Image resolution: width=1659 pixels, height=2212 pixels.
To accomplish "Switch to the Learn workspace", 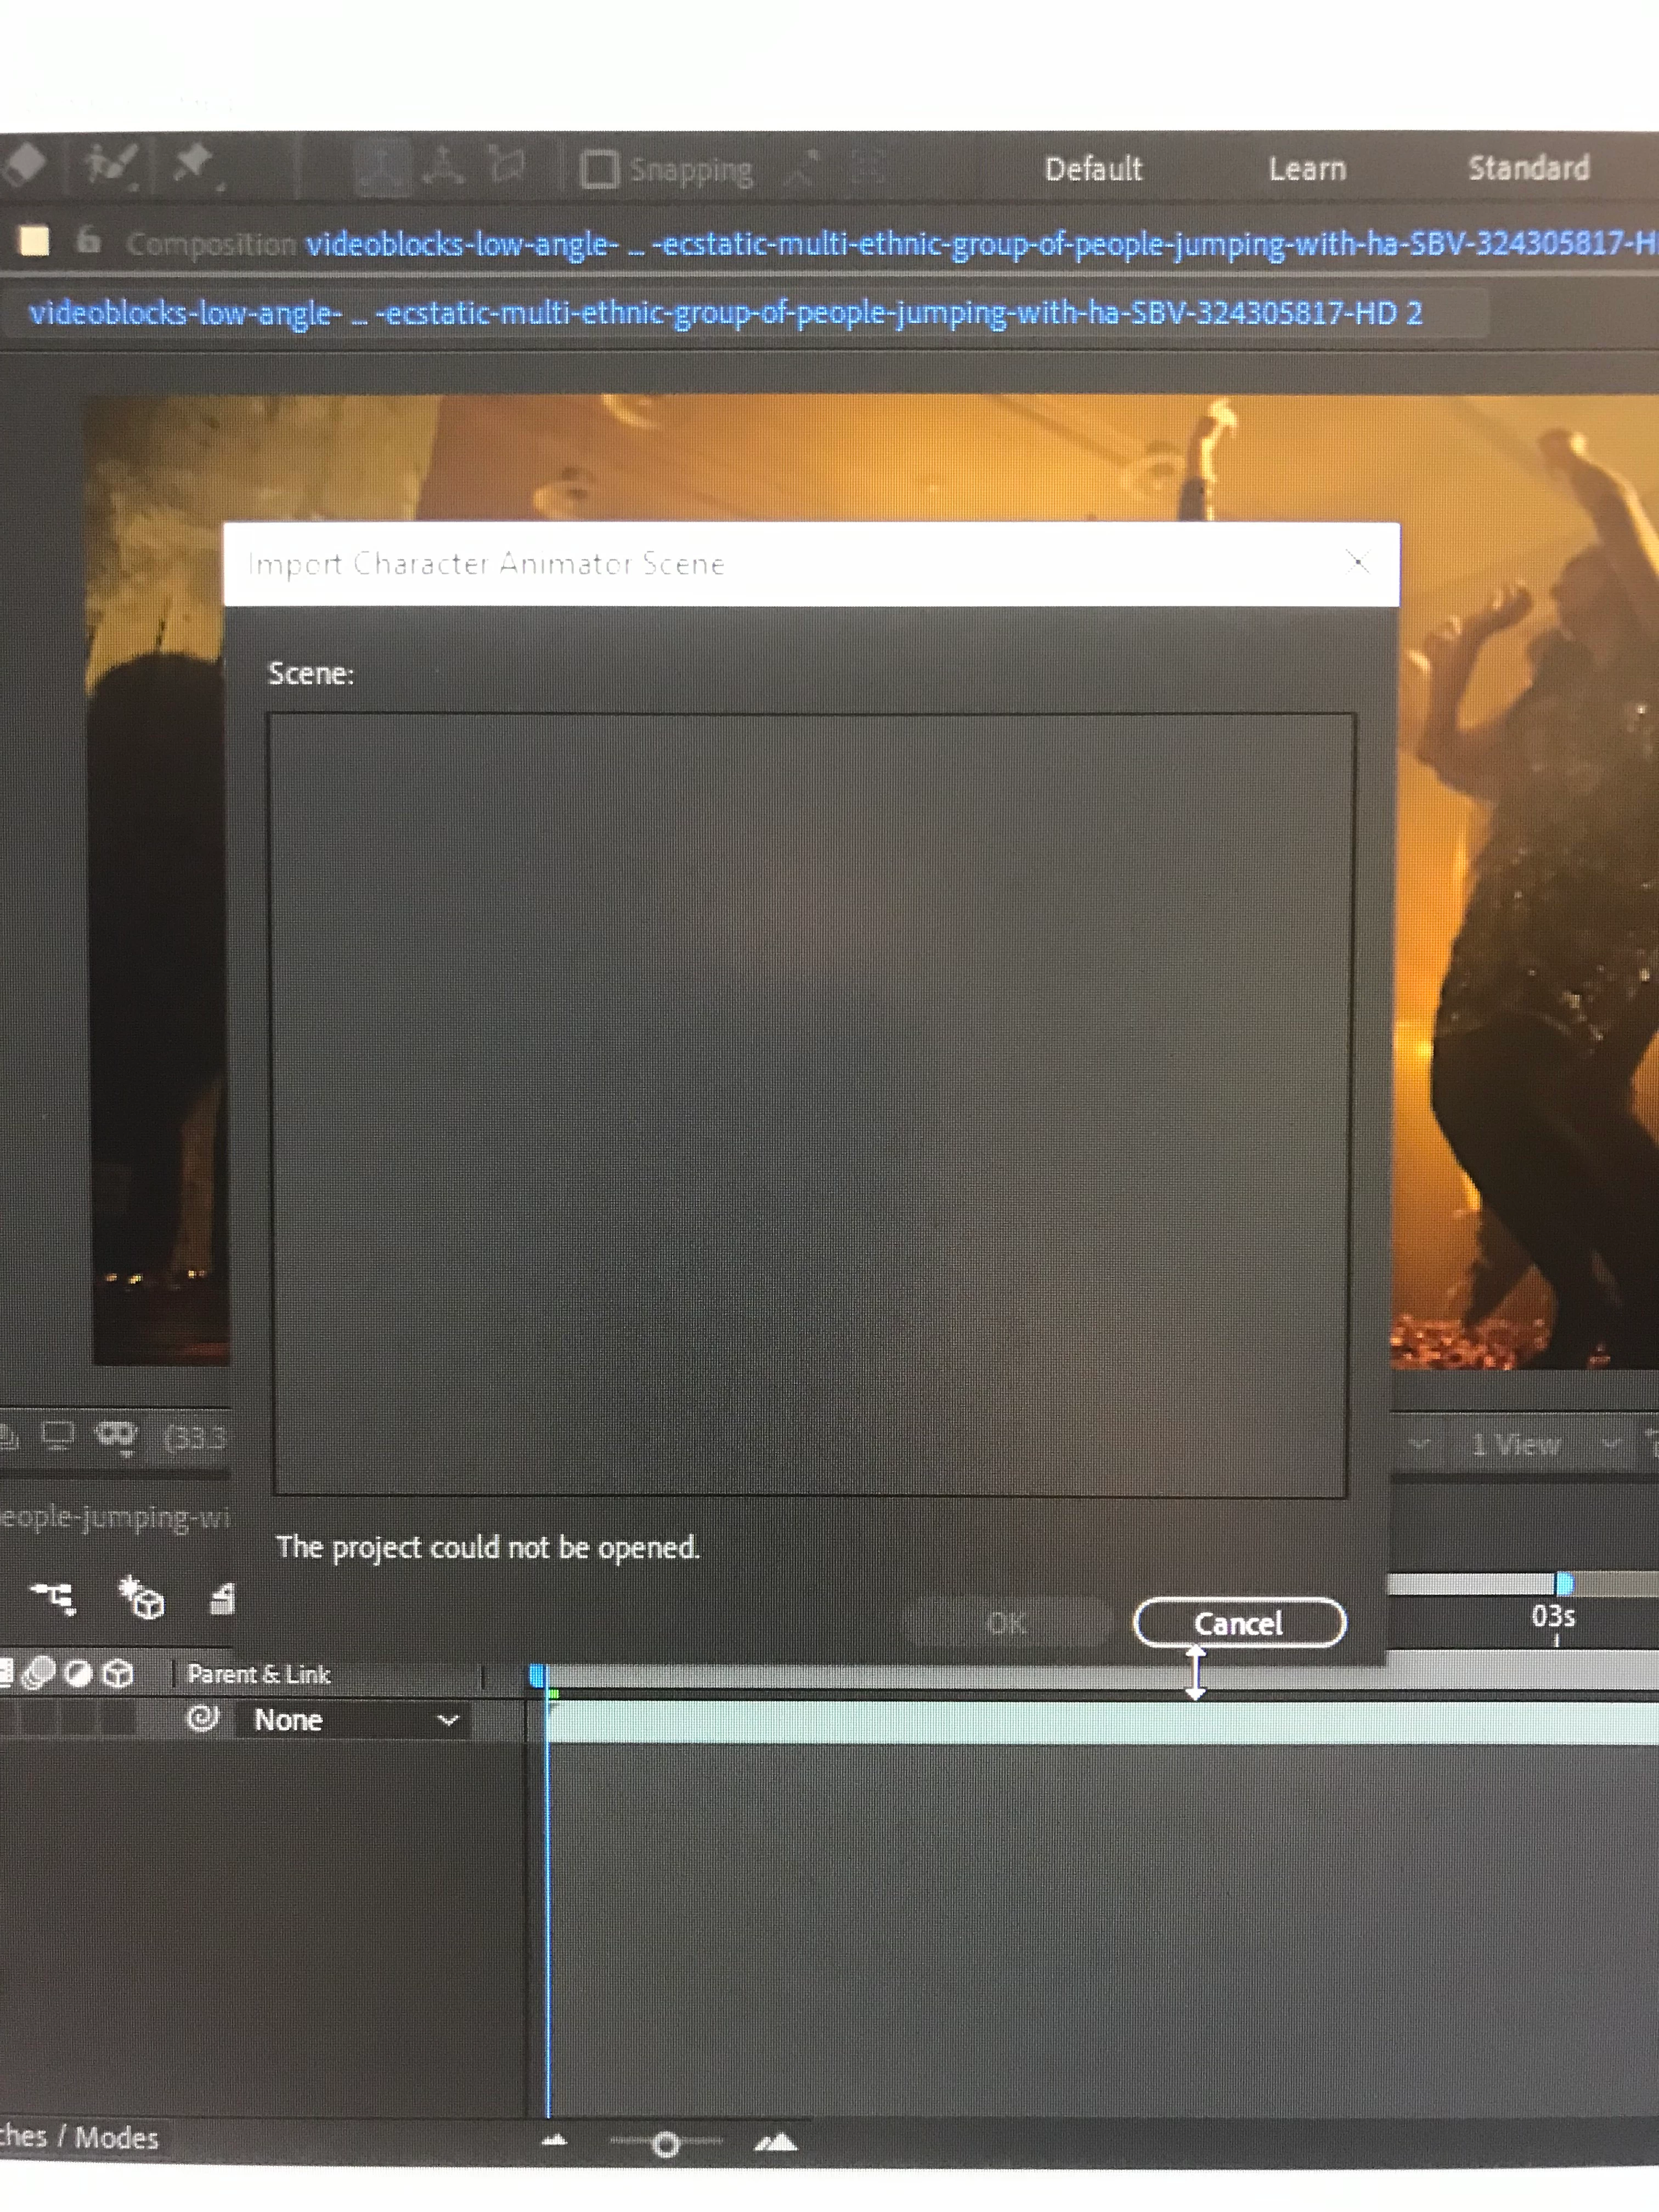I will coord(1307,169).
